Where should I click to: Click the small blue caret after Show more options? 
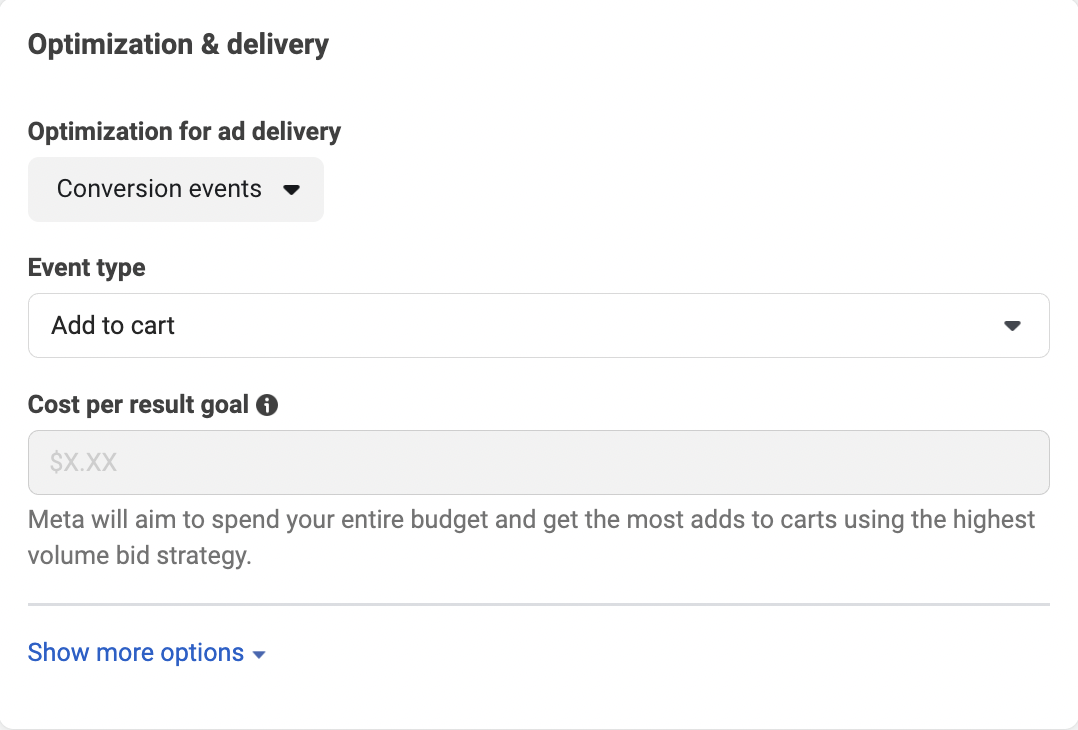[259, 654]
